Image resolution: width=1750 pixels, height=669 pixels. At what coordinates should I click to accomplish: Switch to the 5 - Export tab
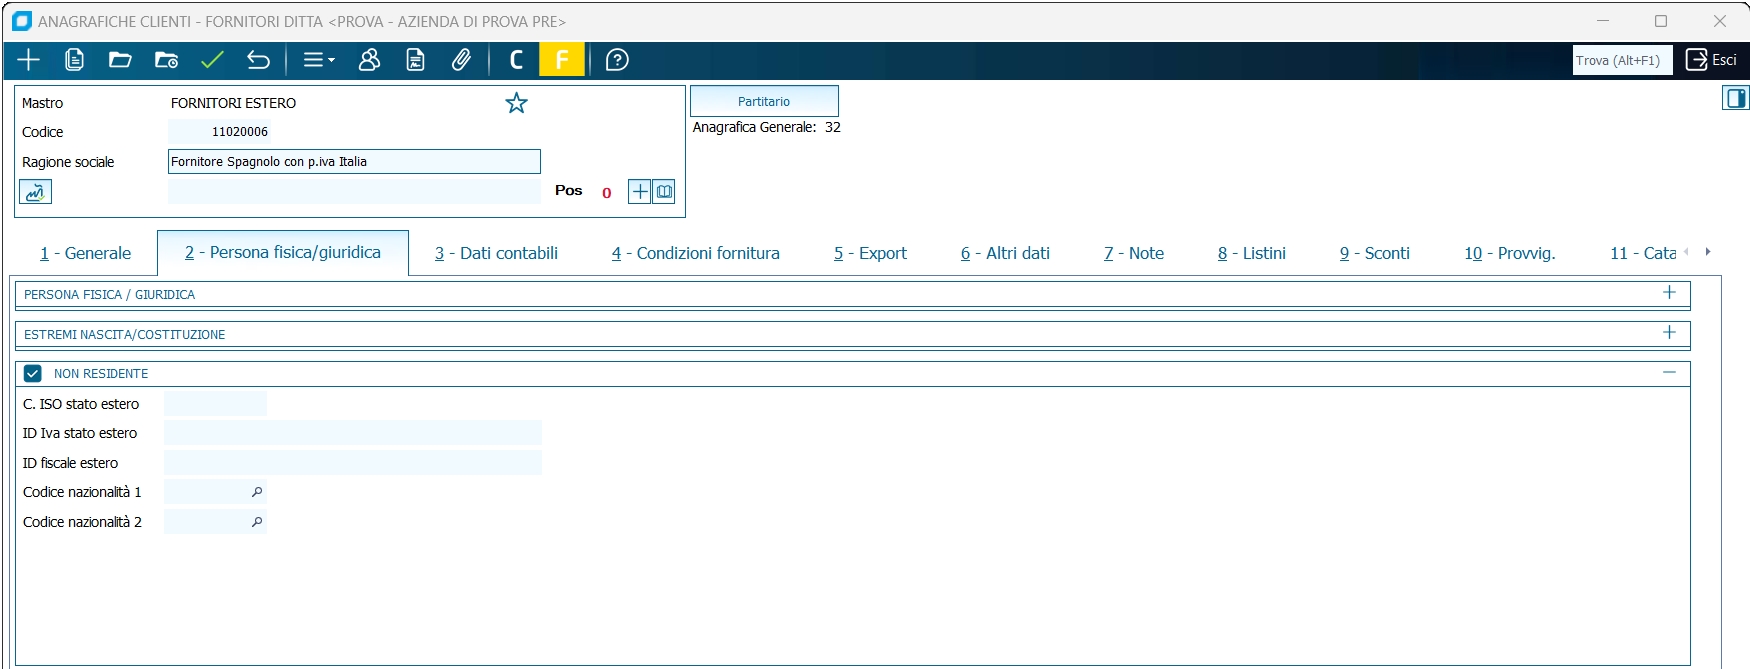tap(870, 254)
